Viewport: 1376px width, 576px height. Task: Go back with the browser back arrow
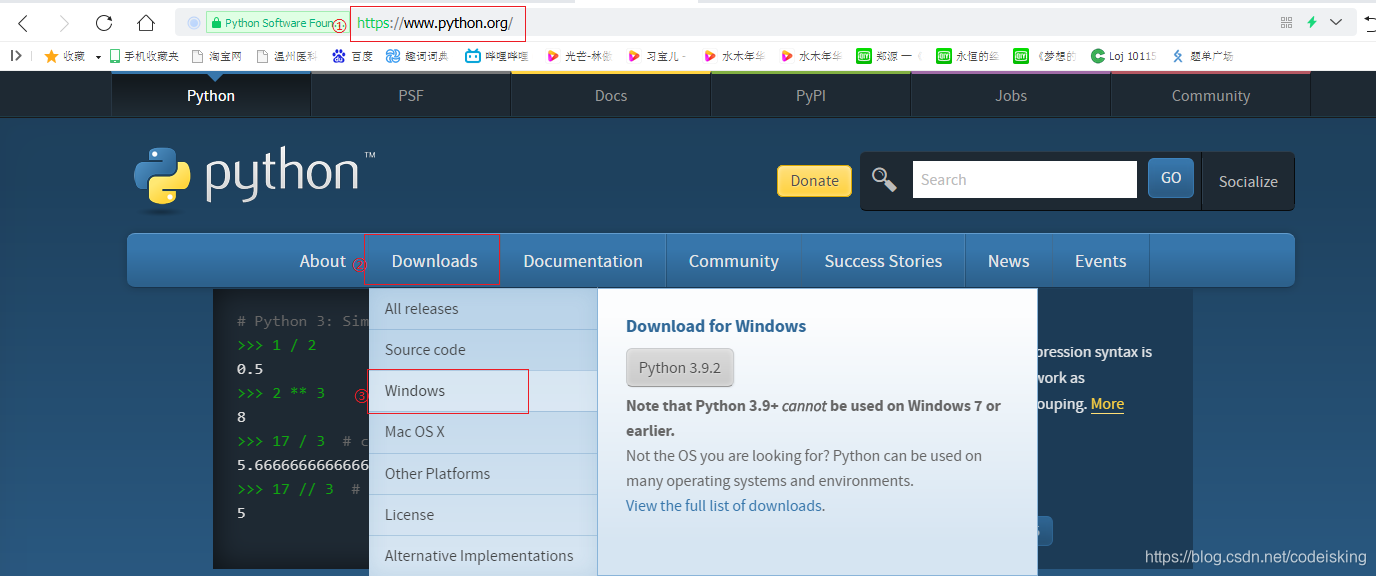[x=24, y=23]
